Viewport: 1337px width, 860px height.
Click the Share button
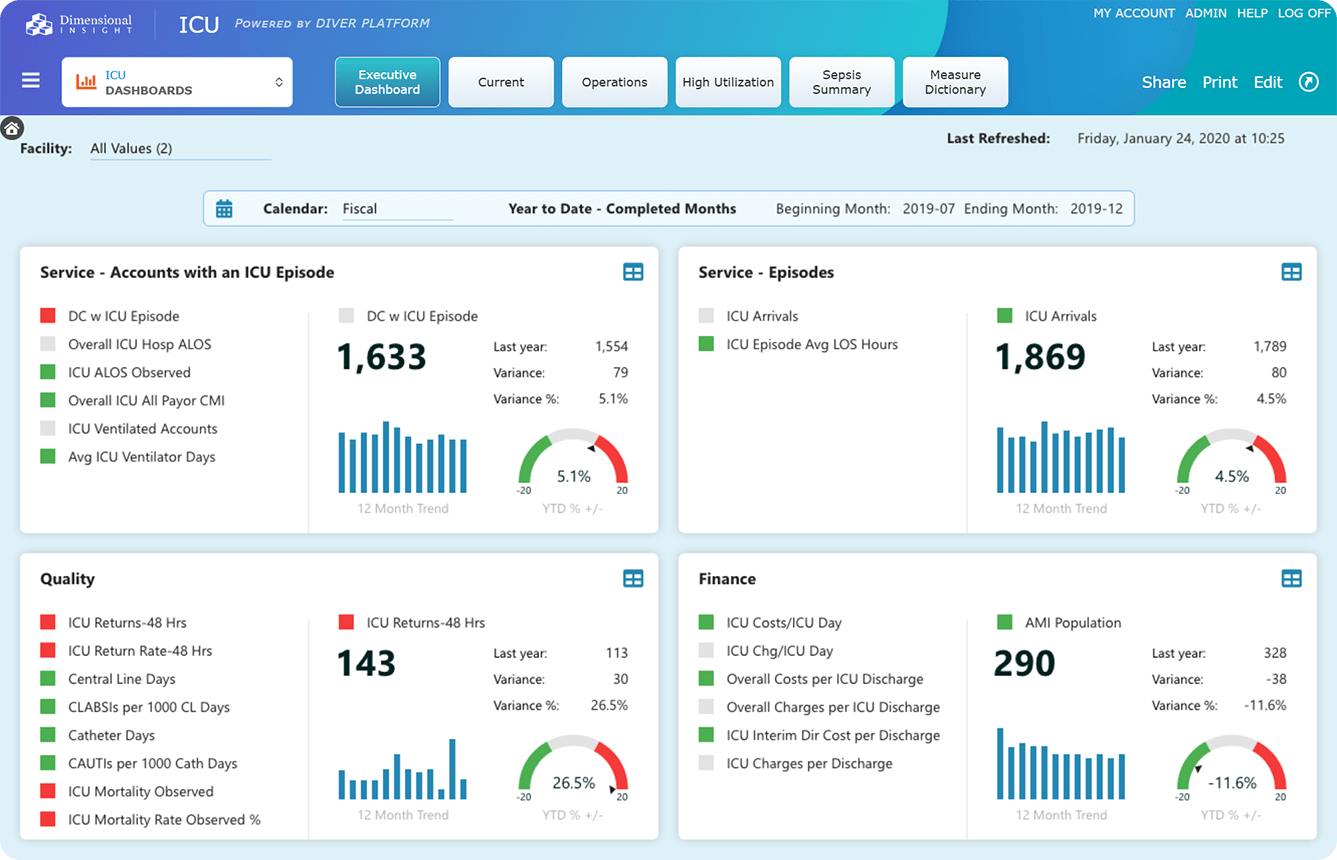pyautogui.click(x=1163, y=82)
